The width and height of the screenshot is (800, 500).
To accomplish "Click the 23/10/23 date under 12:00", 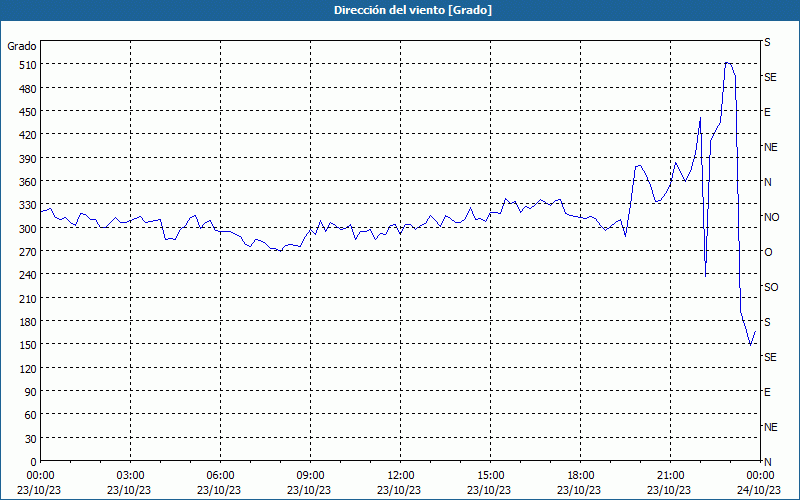I will tap(399, 490).
